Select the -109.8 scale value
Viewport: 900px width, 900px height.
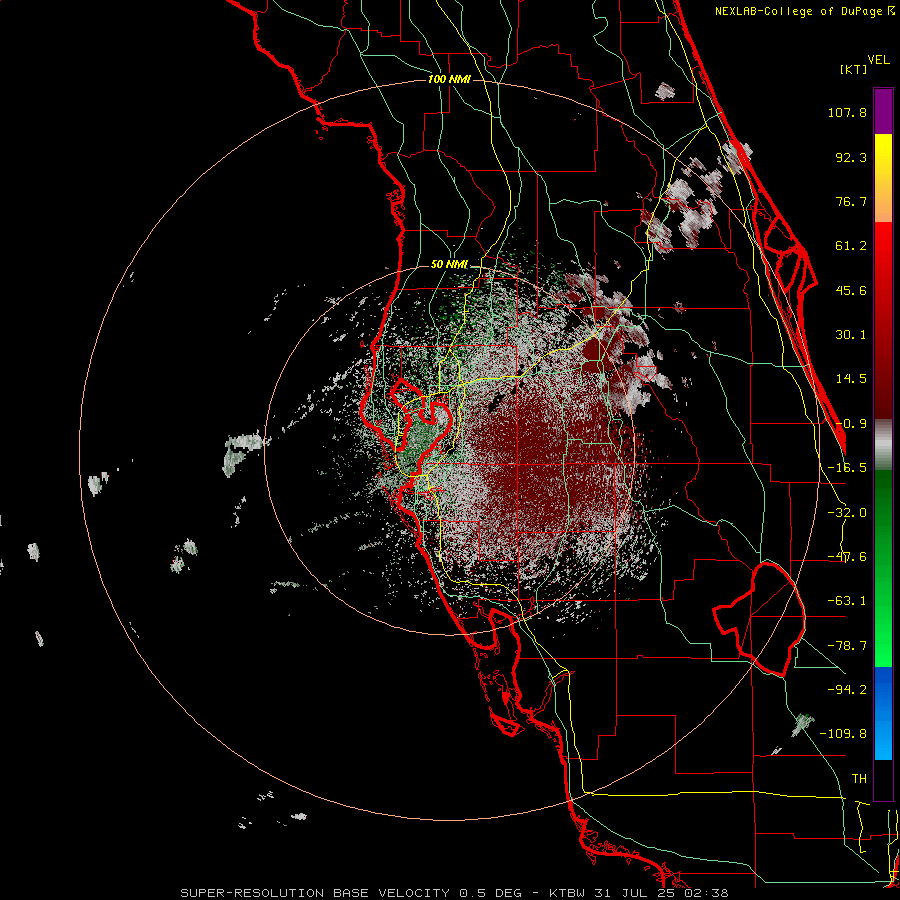tap(843, 734)
